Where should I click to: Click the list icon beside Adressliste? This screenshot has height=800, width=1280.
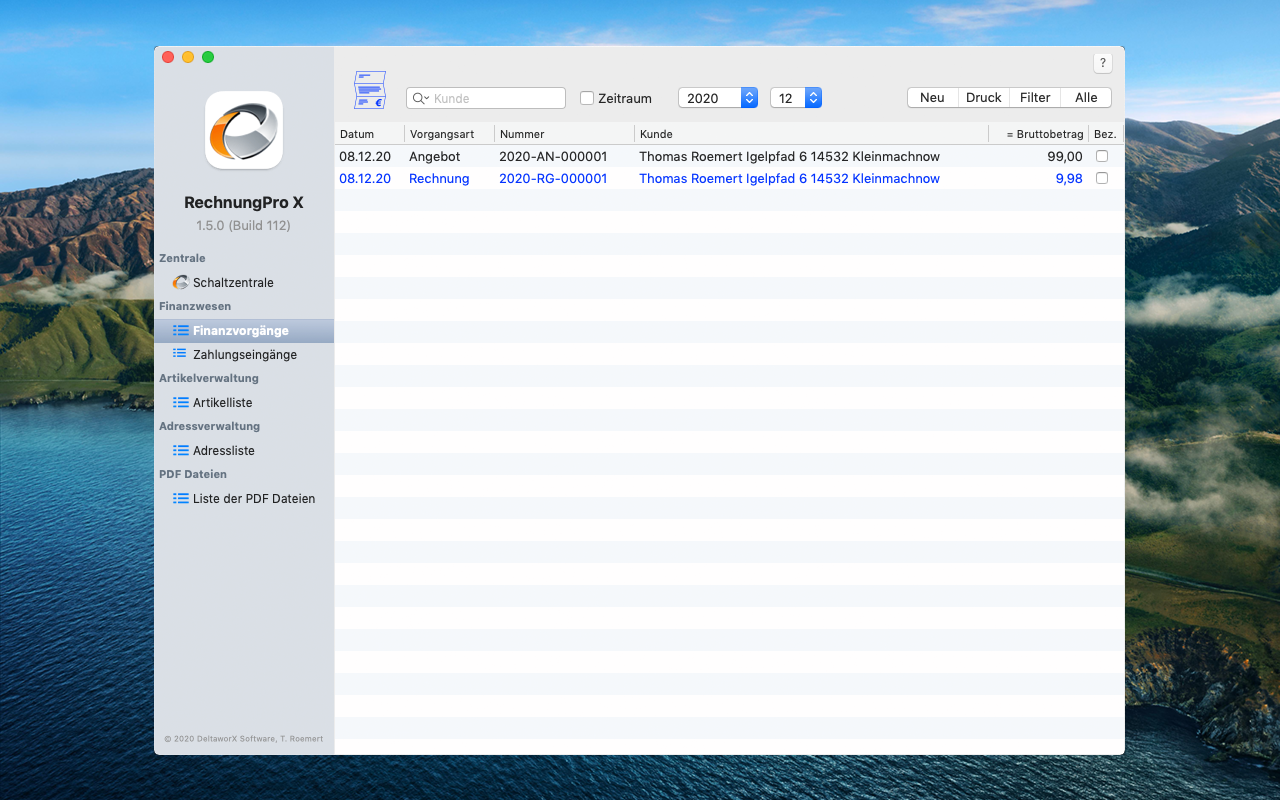tap(180, 450)
